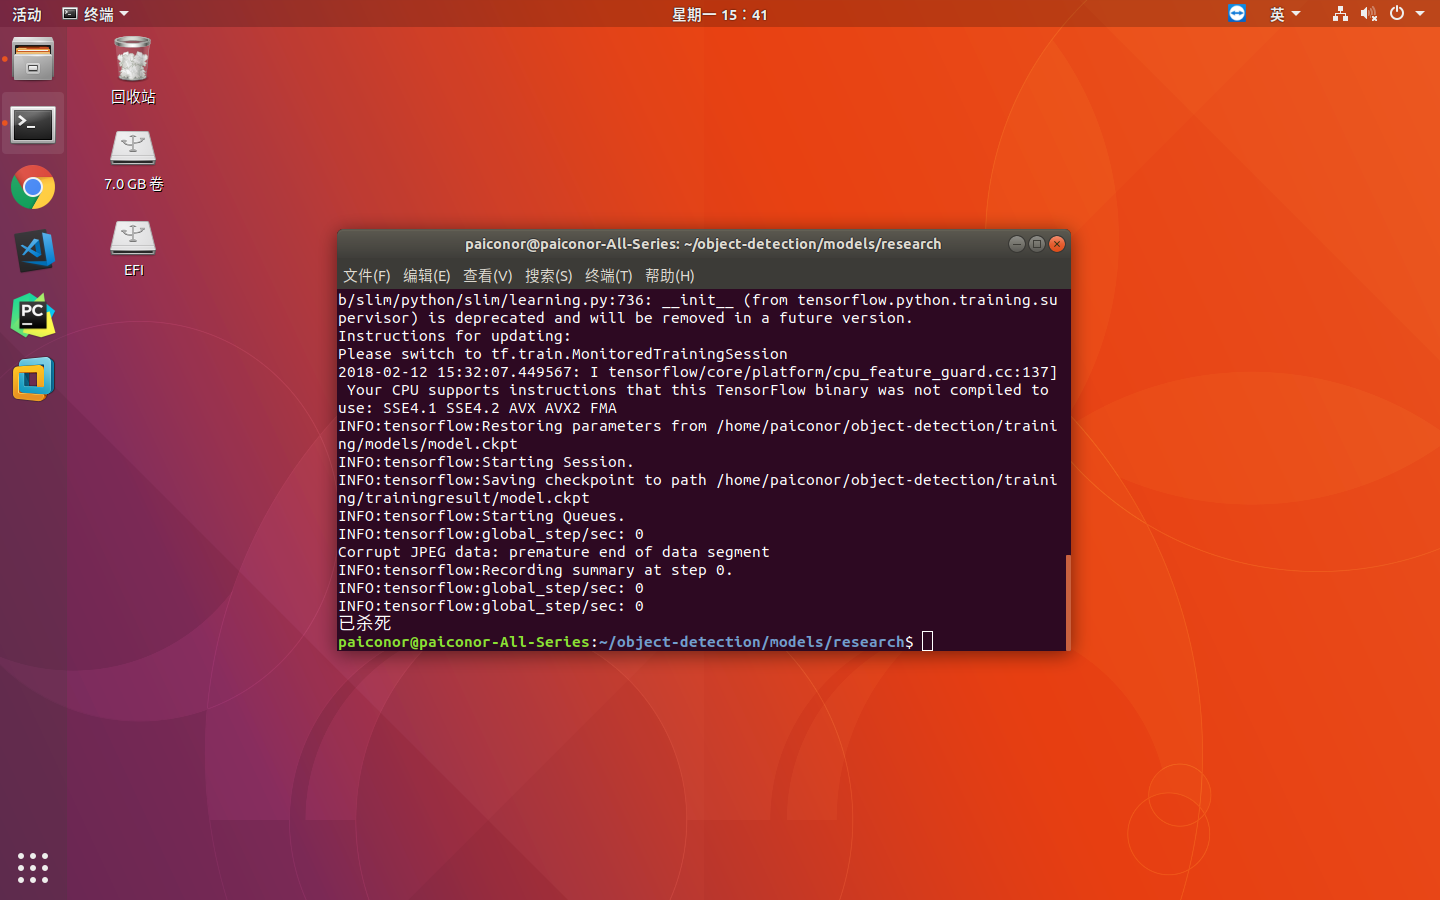The image size is (1440, 900).
Task: Click "INFO:tensorflow:Starting Session." line
Action: (x=486, y=462)
